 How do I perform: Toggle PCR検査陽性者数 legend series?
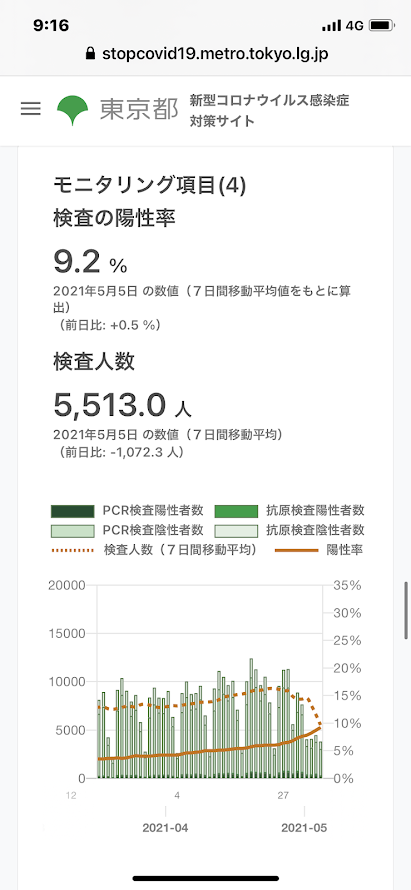pos(127,510)
